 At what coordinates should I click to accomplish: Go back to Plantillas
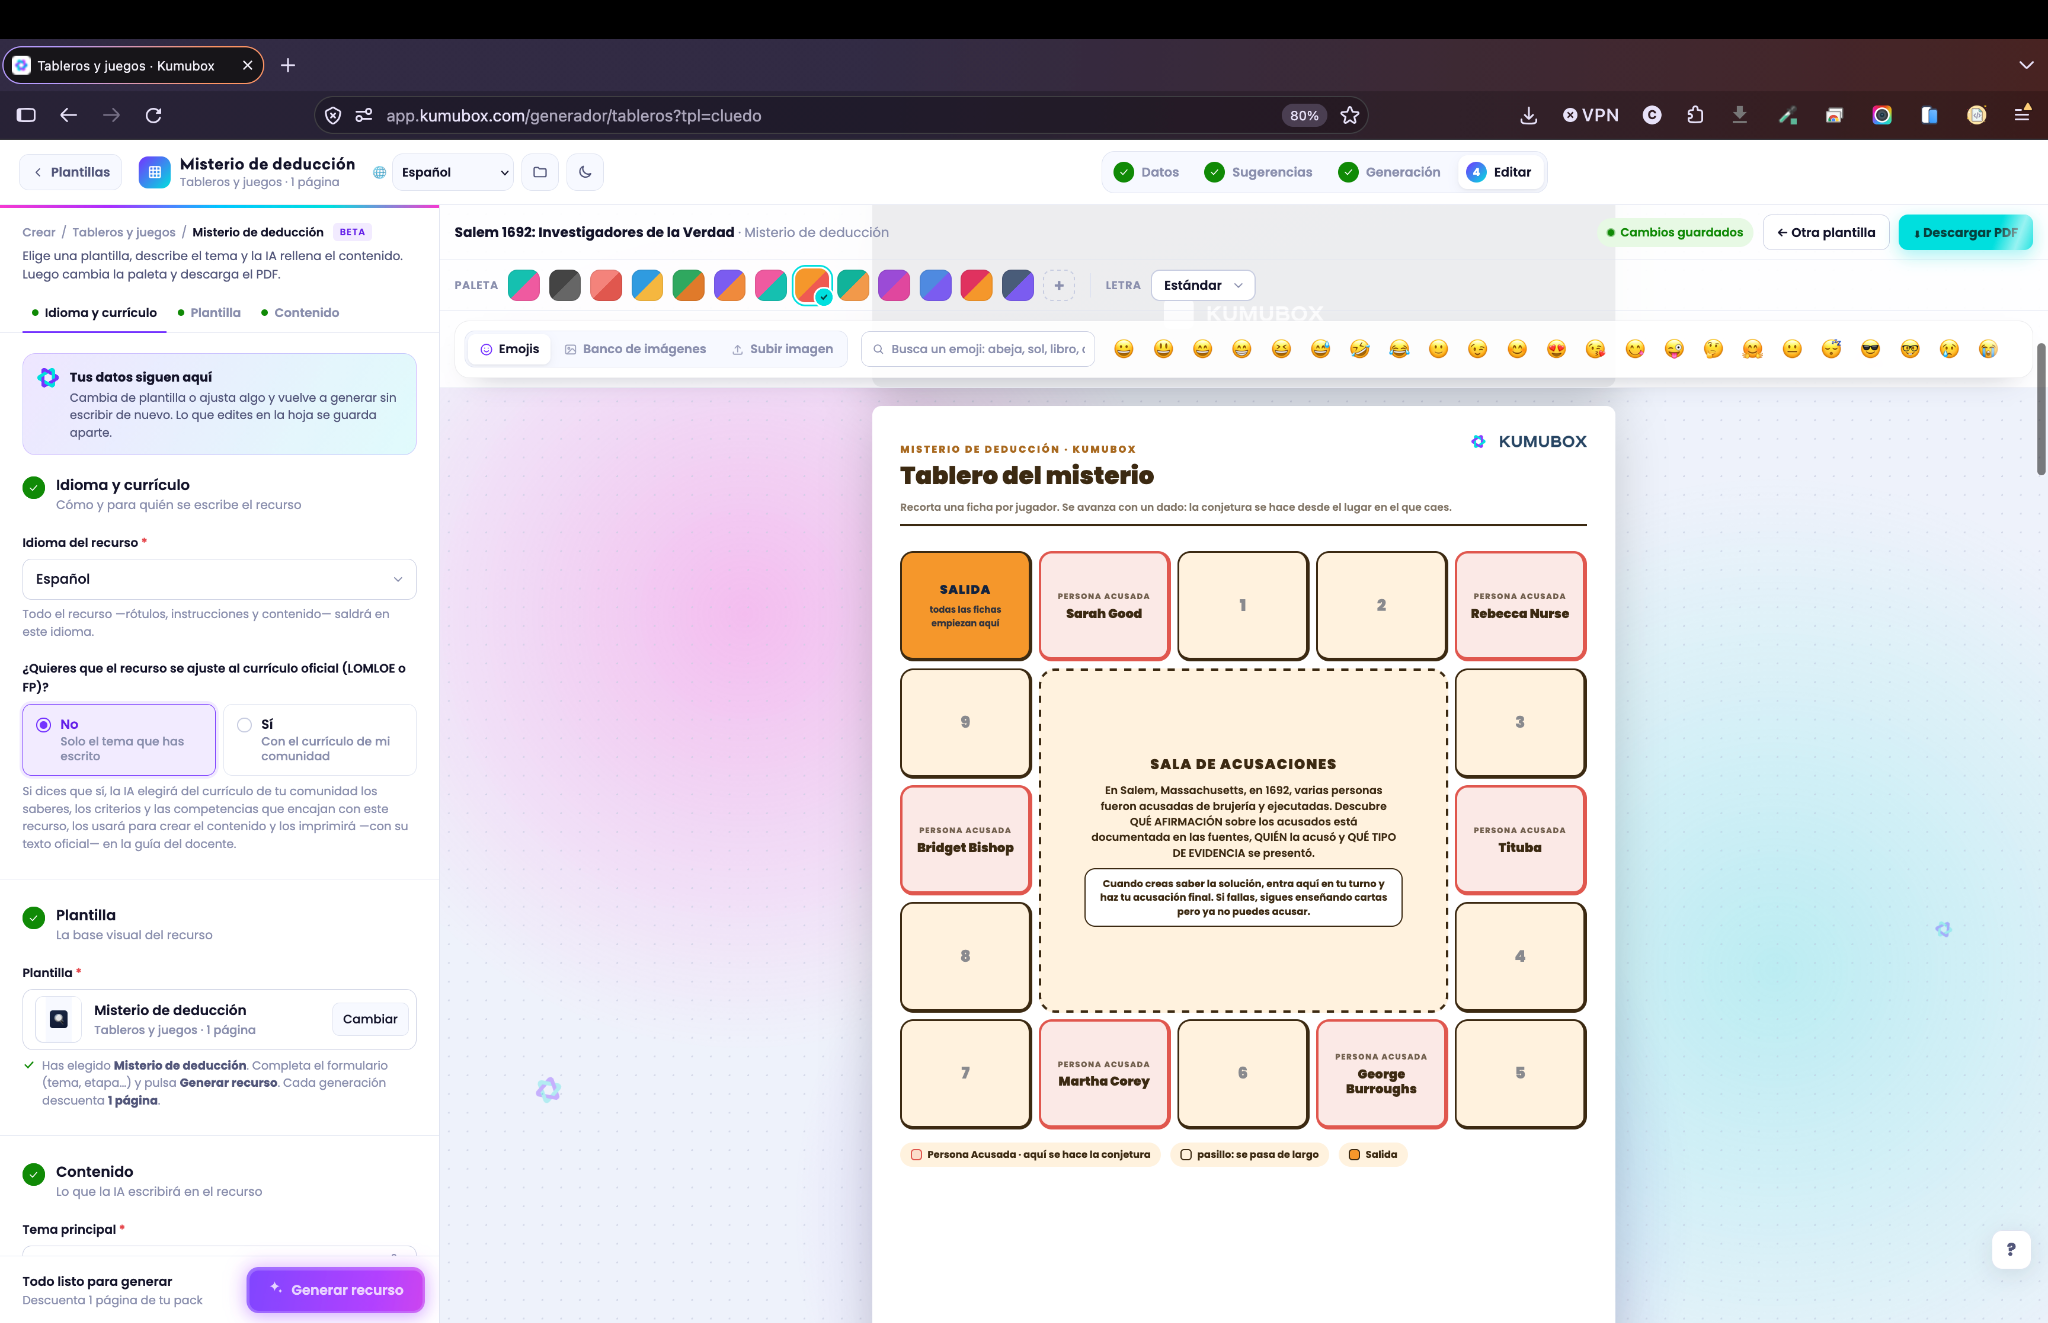(71, 172)
